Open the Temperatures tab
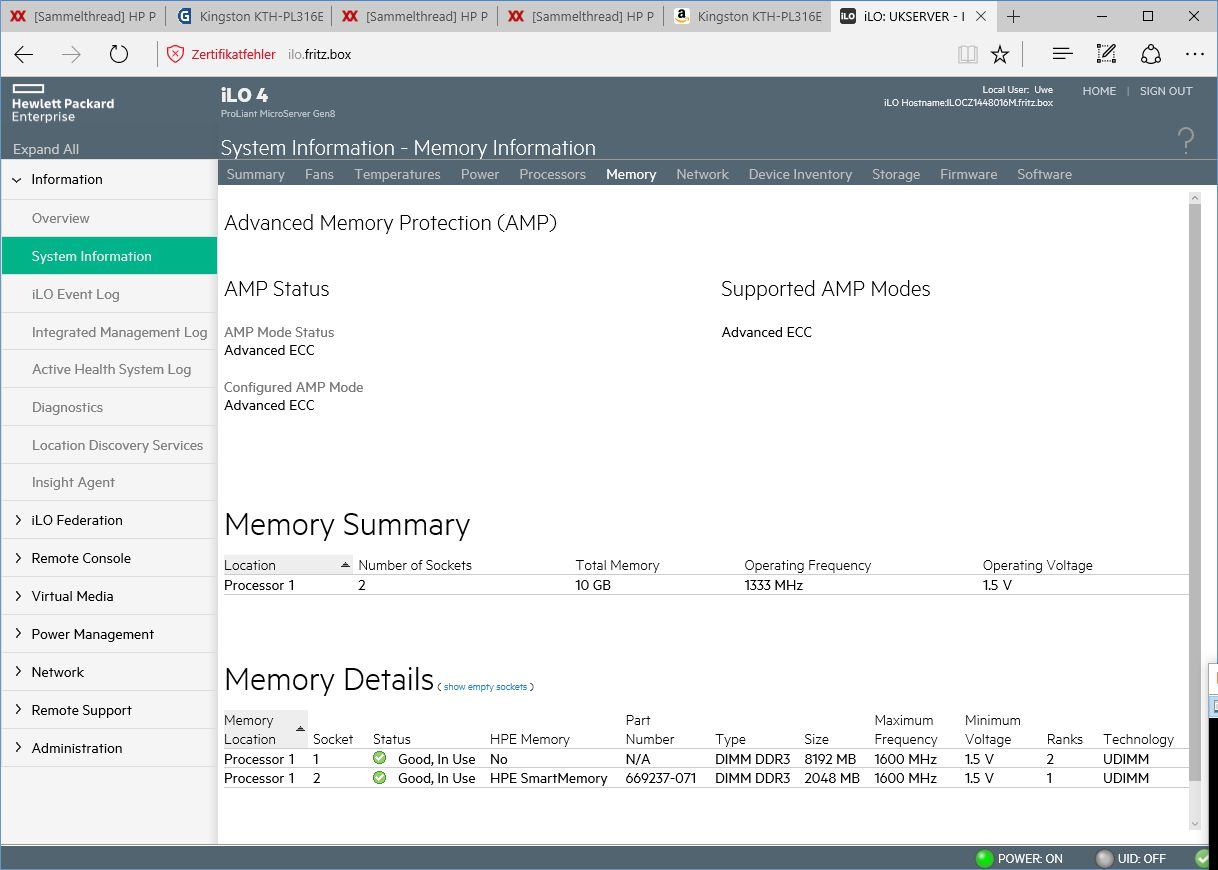1218x870 pixels. tap(397, 174)
